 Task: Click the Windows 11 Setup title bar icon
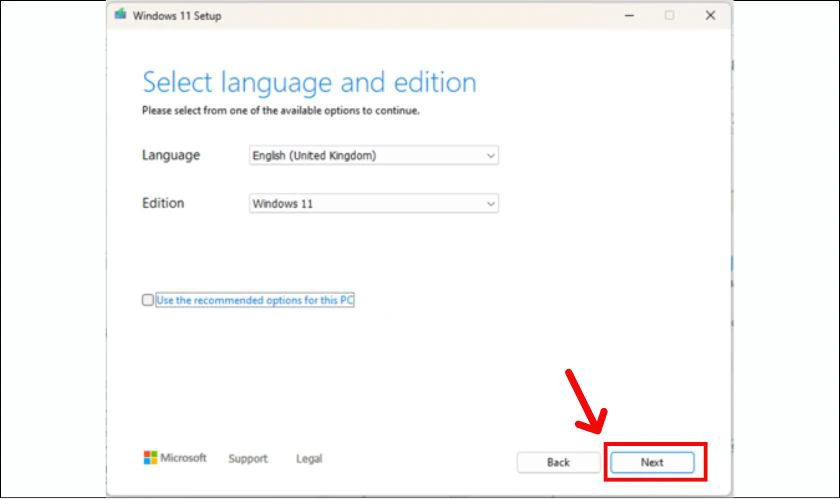[x=121, y=14]
